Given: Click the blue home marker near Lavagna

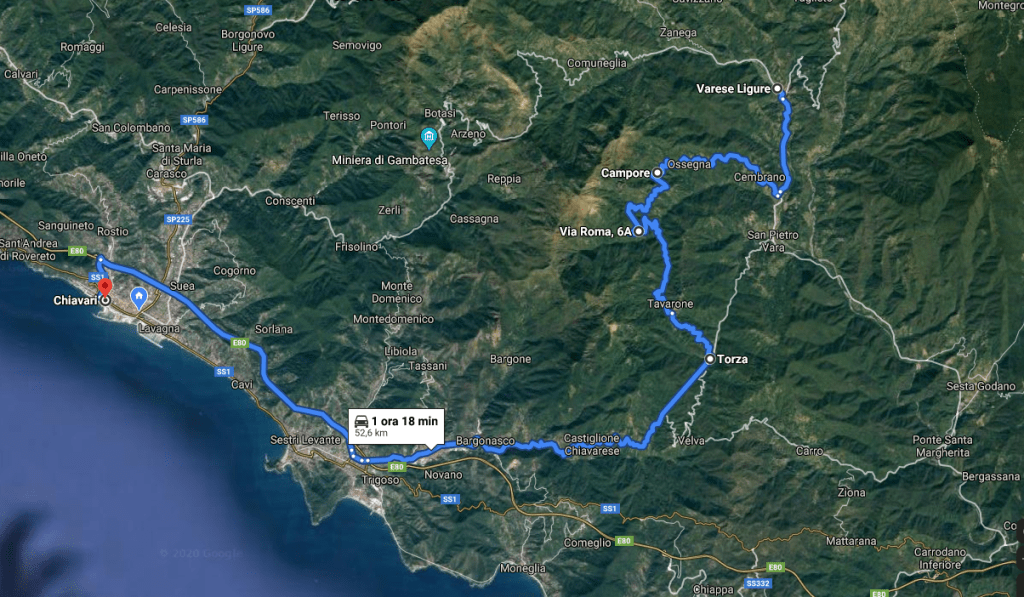Looking at the screenshot, I should 138,298.
